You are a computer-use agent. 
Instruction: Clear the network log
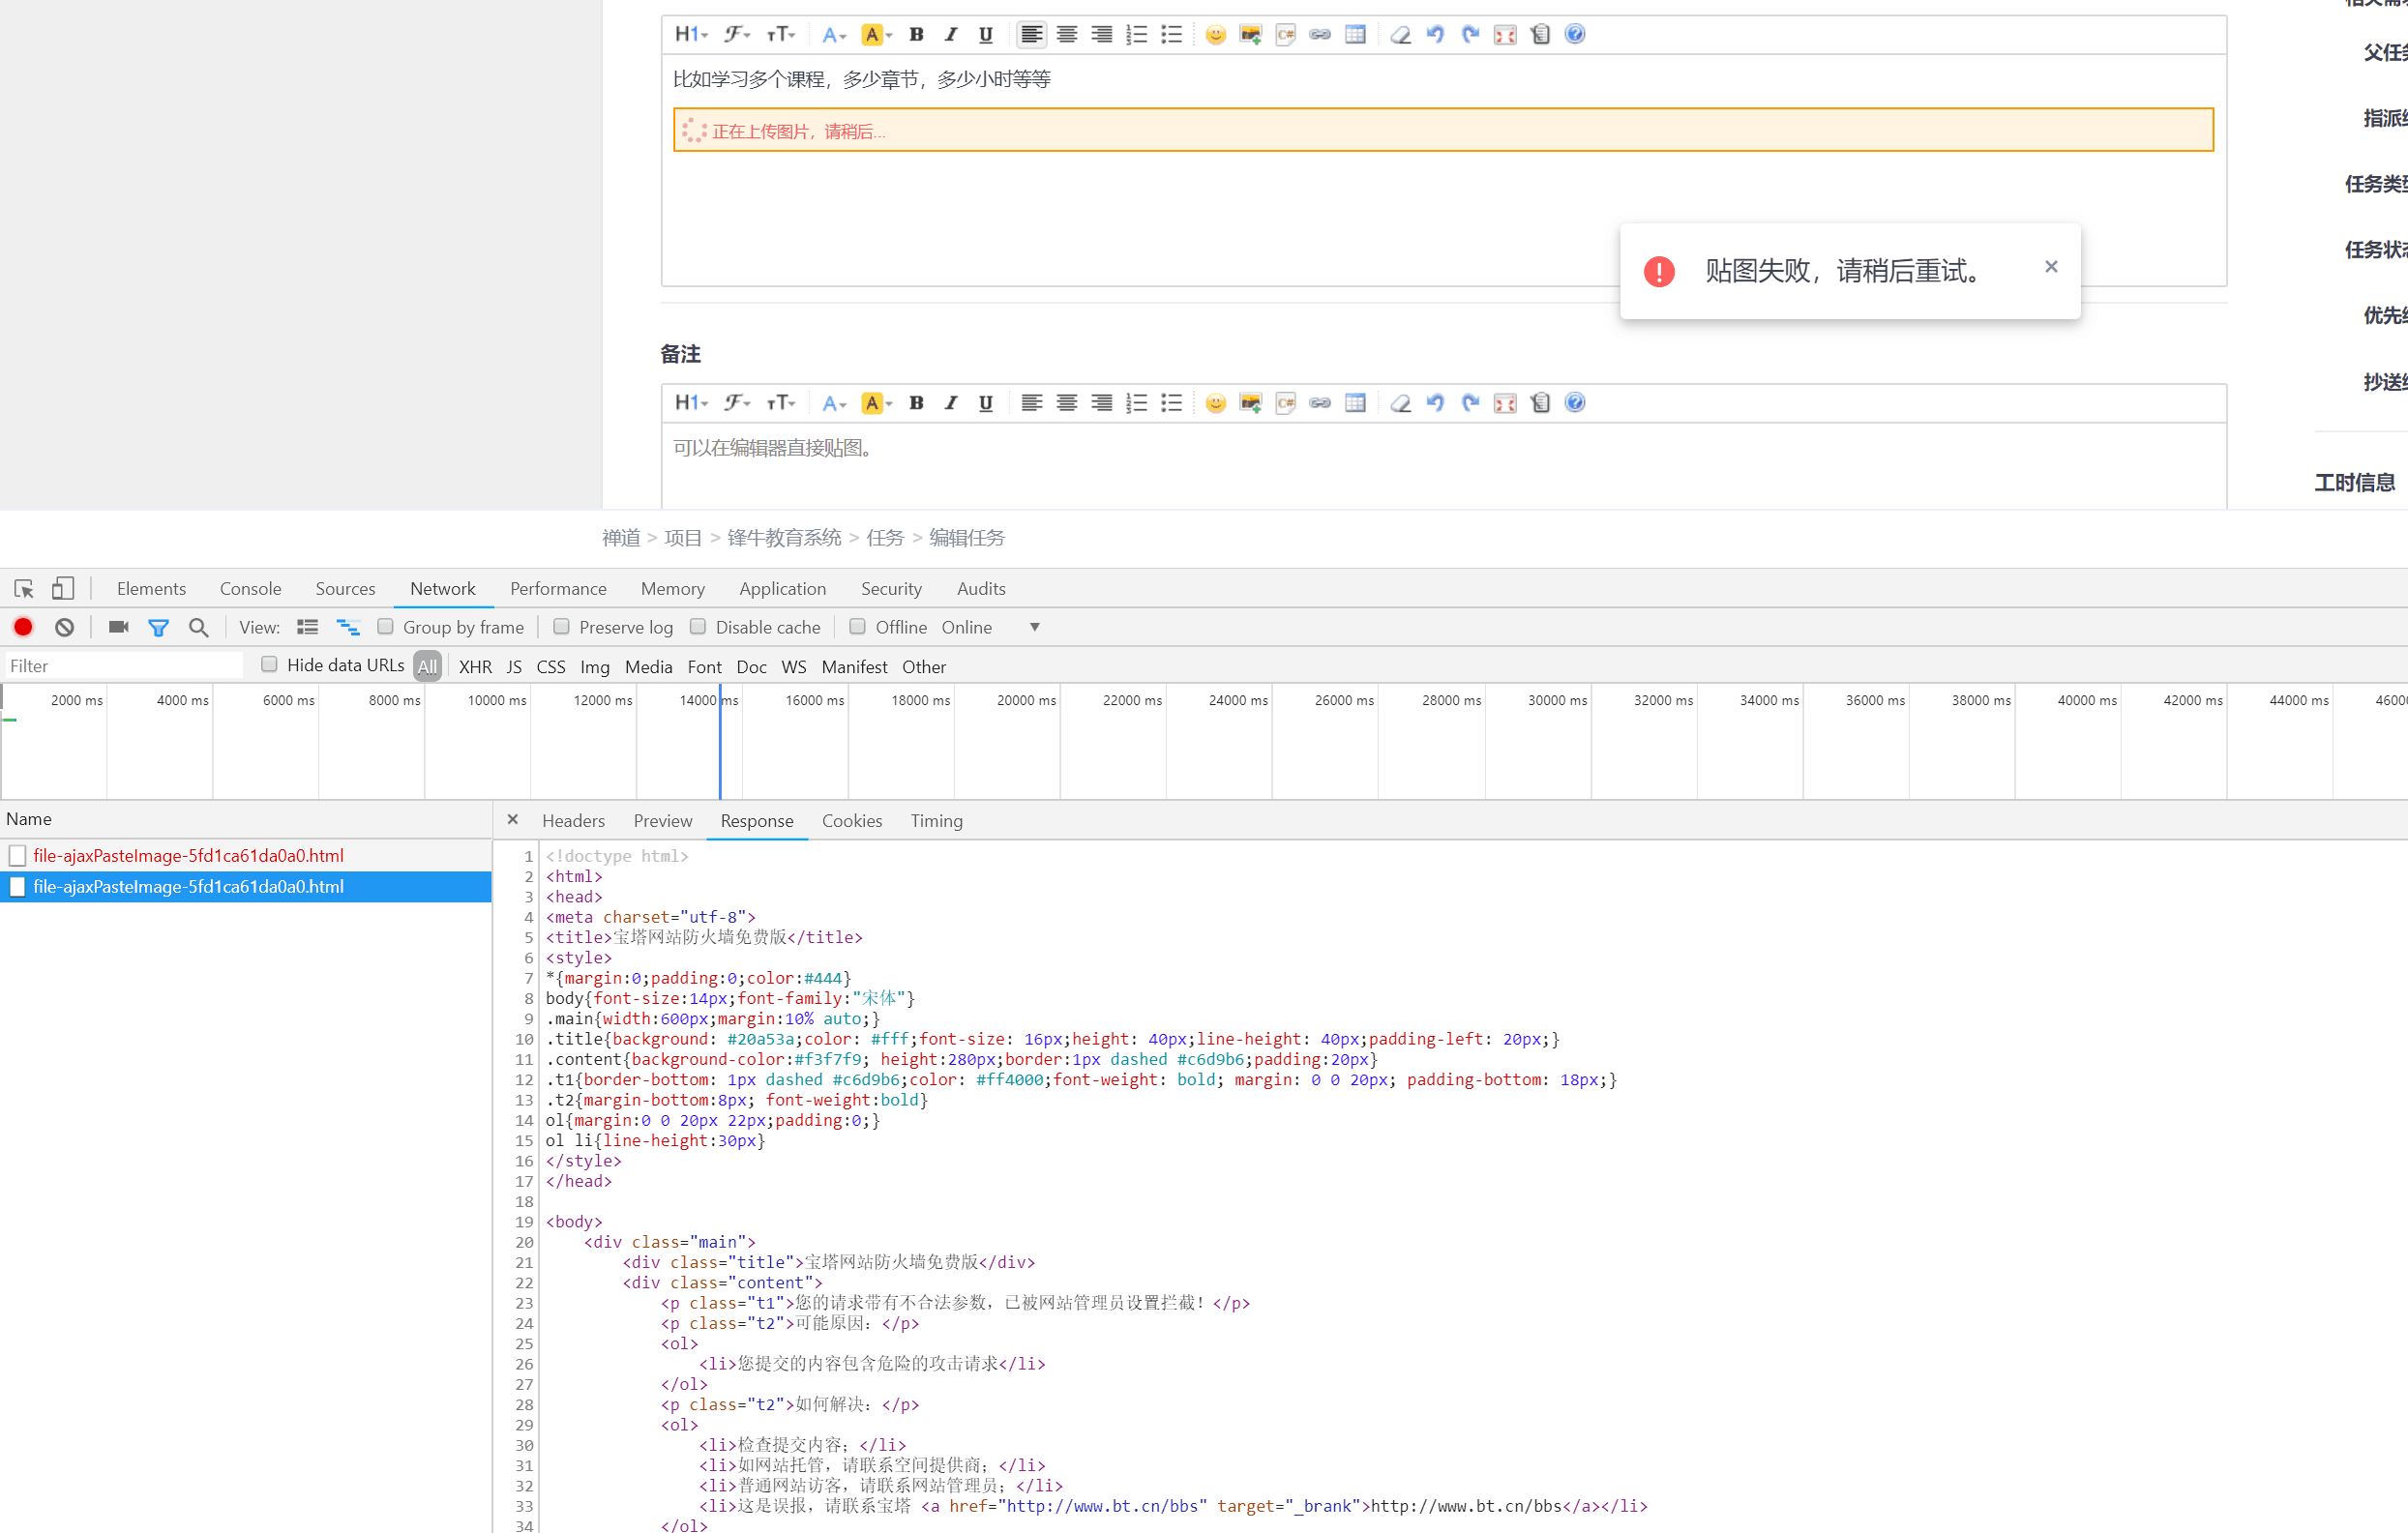(x=65, y=628)
